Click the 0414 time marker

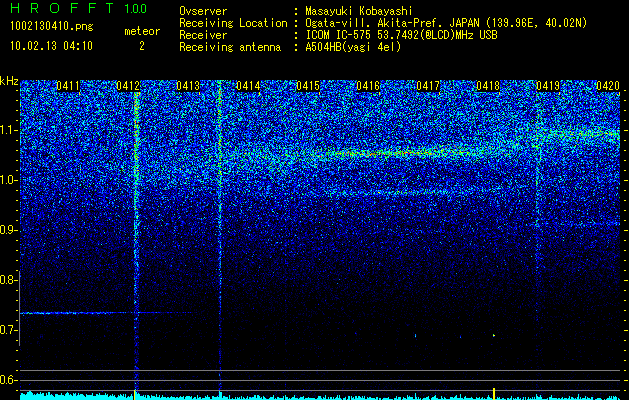pos(248,86)
